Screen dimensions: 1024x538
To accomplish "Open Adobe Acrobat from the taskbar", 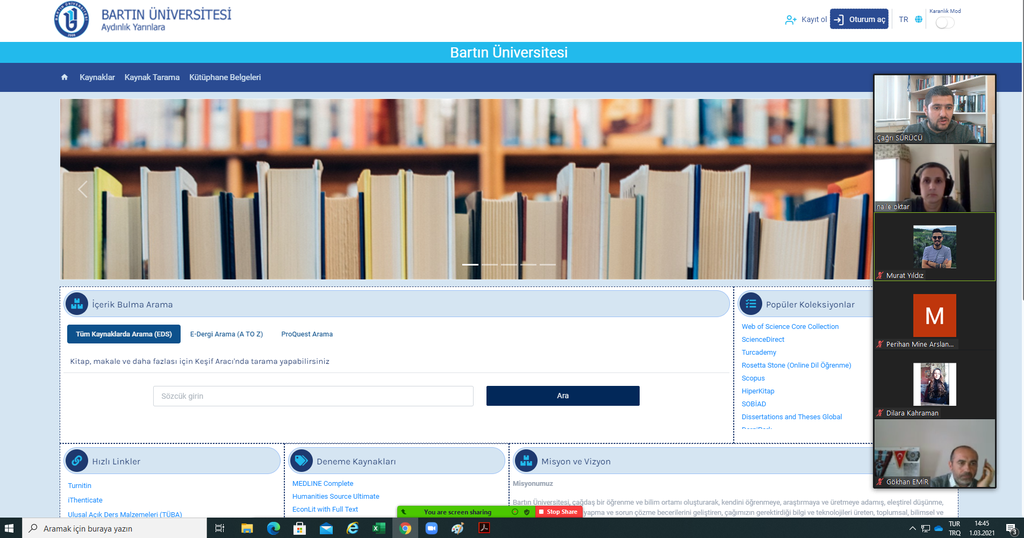I will [484, 528].
